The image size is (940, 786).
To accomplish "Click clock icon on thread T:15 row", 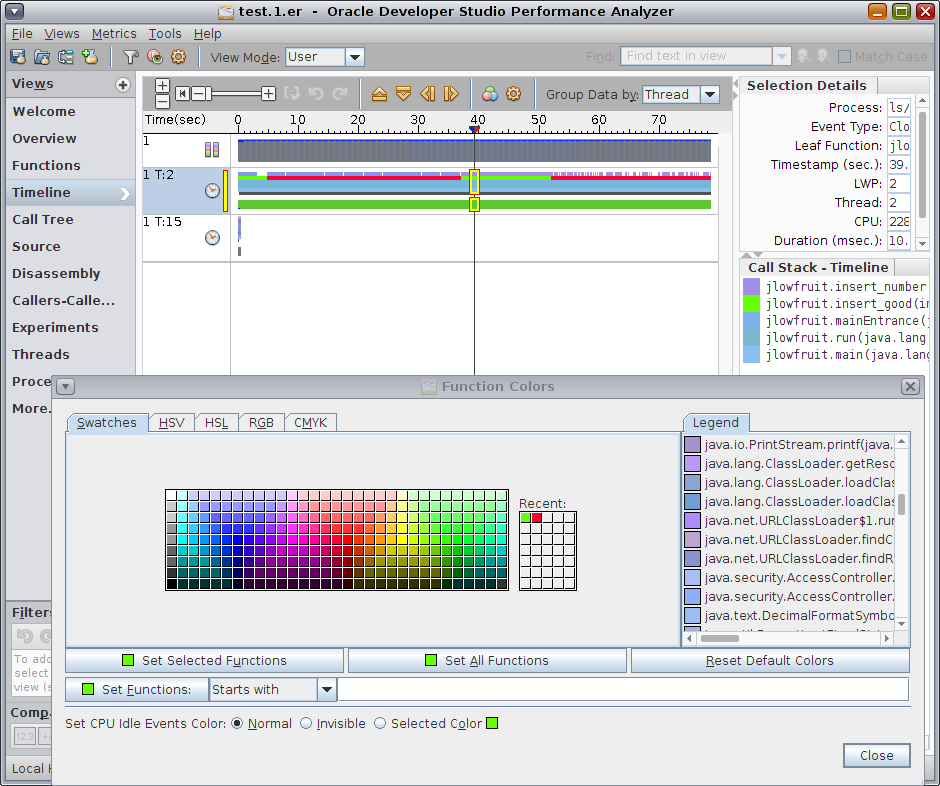I will tap(212, 237).
